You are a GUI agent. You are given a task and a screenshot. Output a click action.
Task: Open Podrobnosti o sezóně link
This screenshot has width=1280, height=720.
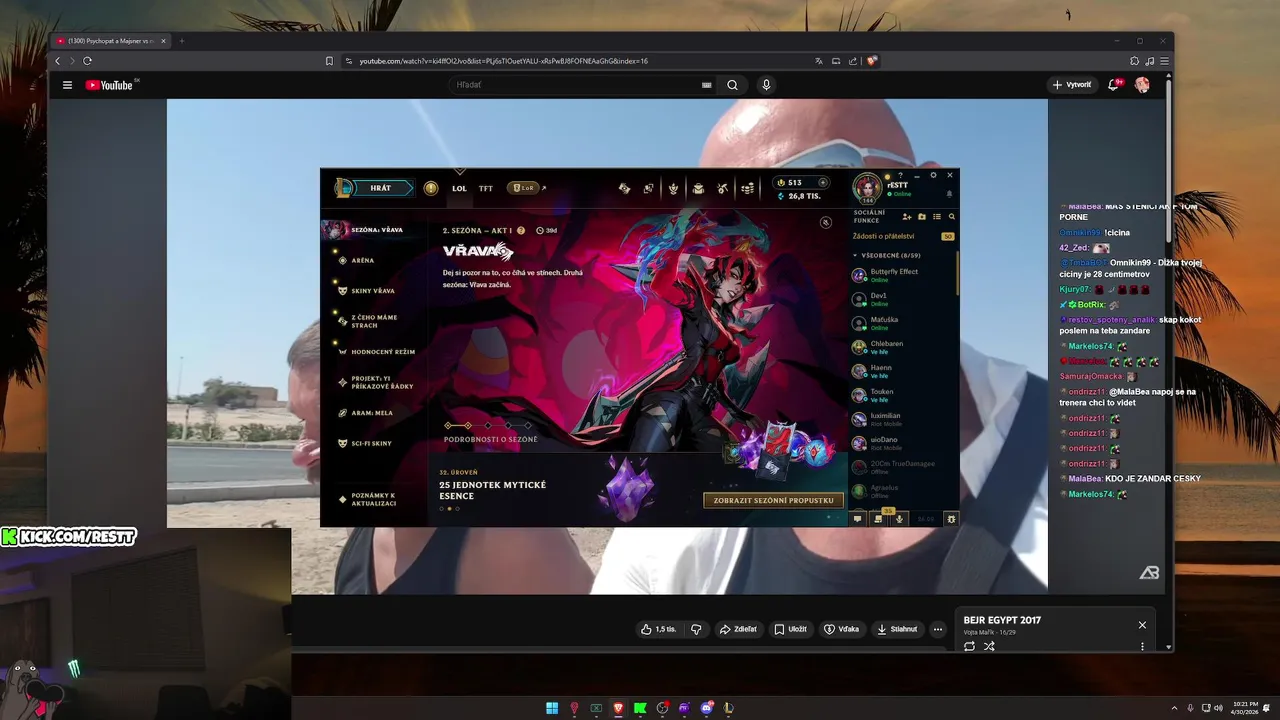pyautogui.click(x=490, y=439)
